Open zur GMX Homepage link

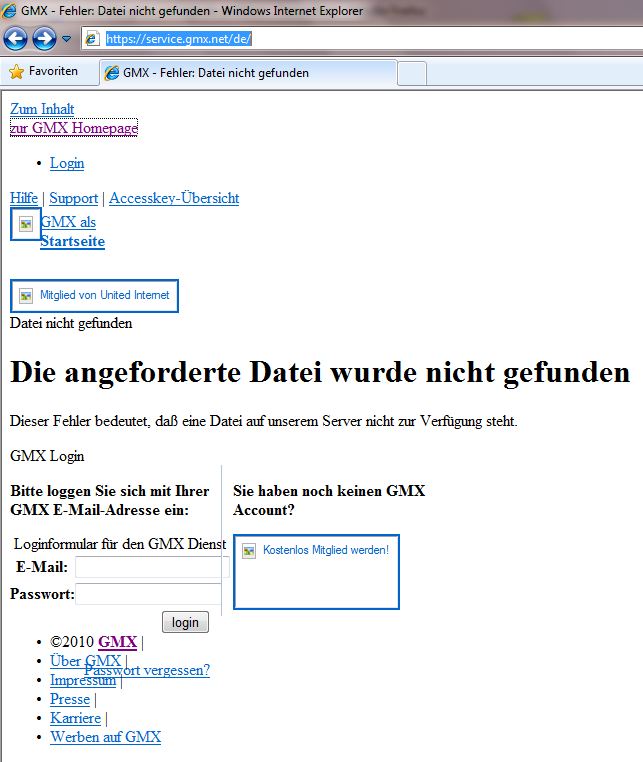pyautogui.click(x=74, y=128)
